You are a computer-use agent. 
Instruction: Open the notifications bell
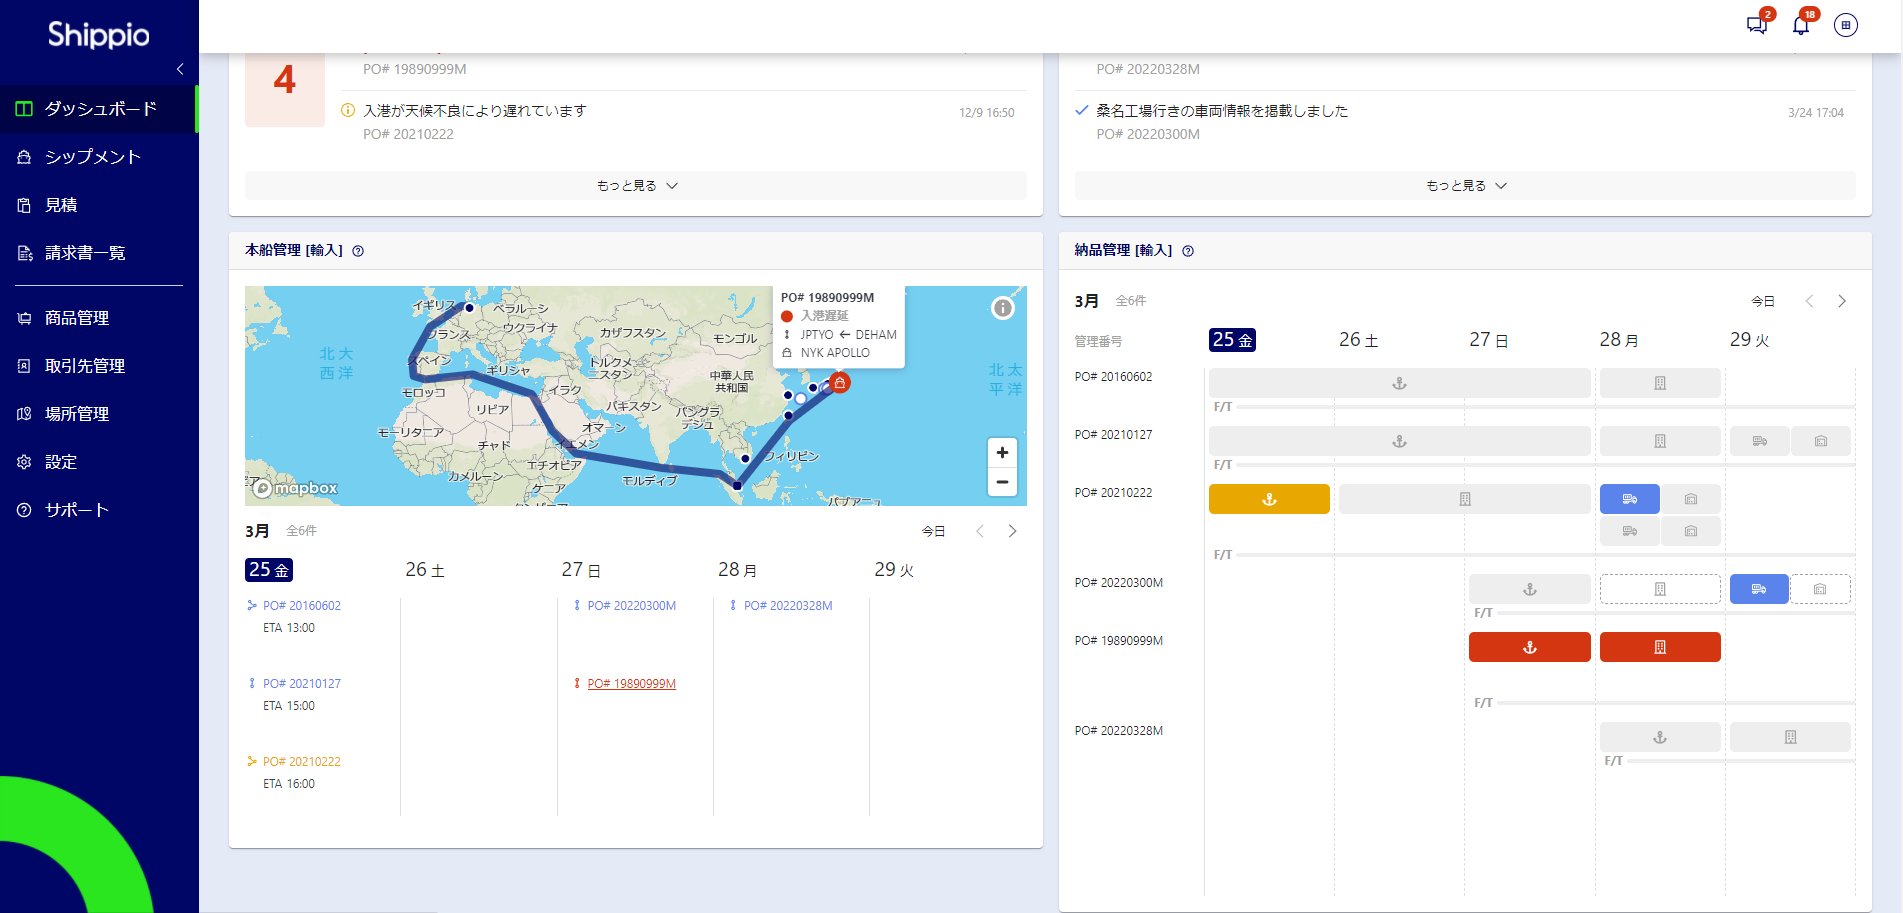[x=1801, y=25]
